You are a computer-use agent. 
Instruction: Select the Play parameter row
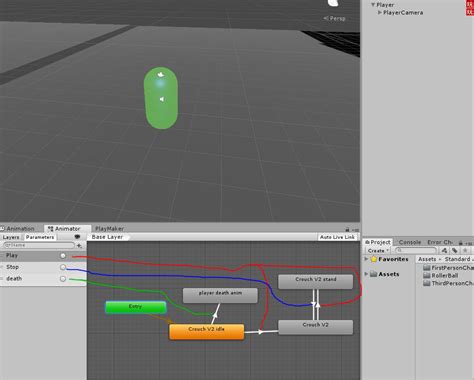pos(43,256)
